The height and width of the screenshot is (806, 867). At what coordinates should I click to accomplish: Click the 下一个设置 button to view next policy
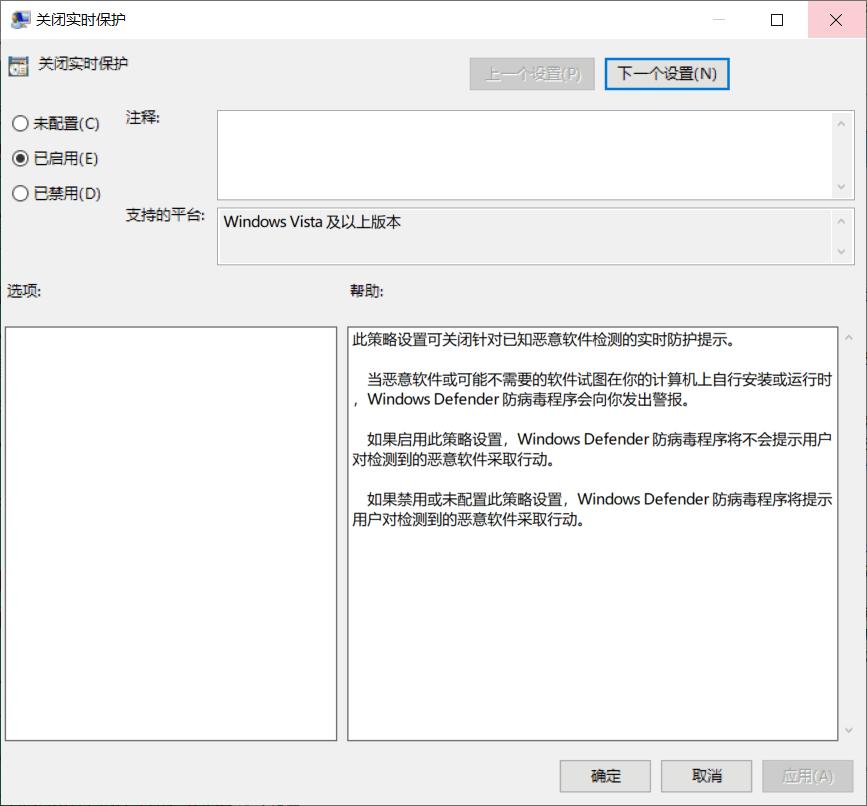[x=666, y=73]
